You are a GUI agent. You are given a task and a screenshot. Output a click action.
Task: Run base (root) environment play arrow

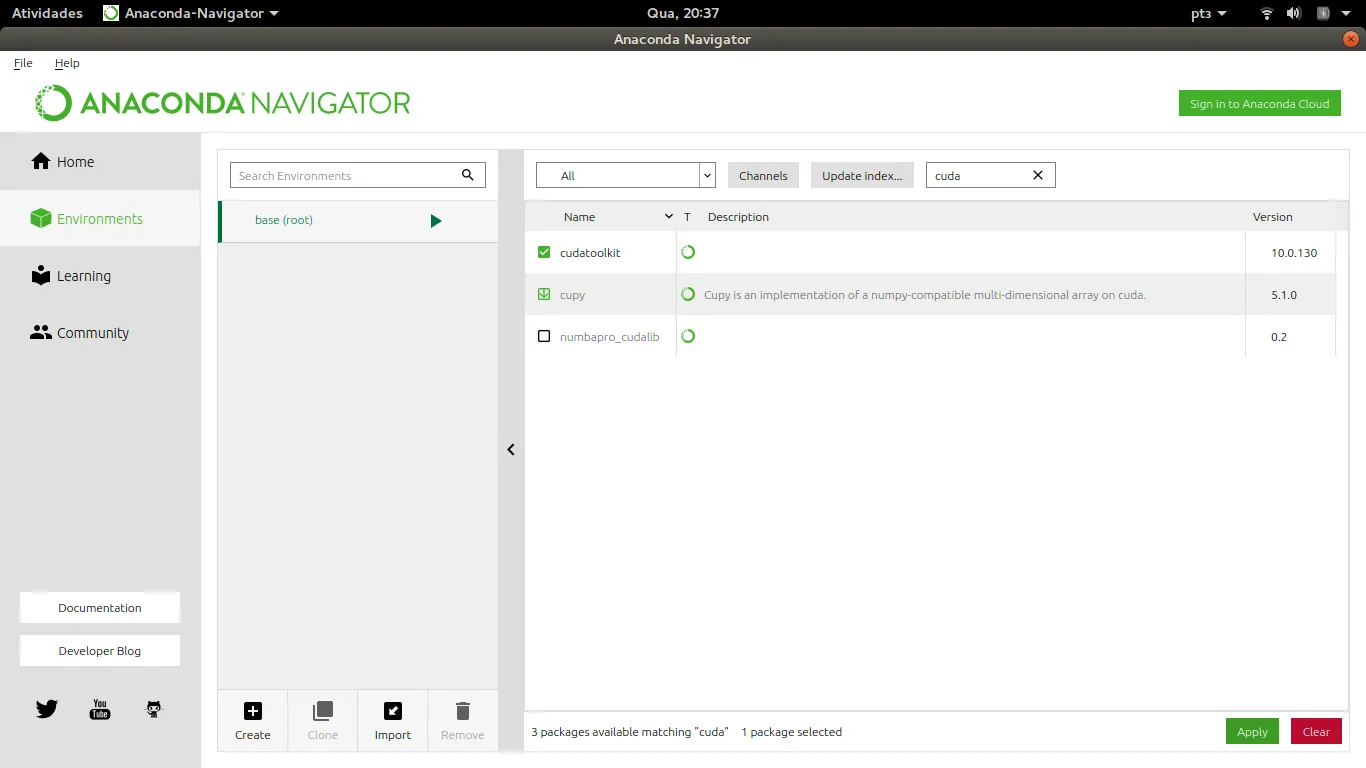pyautogui.click(x=436, y=221)
